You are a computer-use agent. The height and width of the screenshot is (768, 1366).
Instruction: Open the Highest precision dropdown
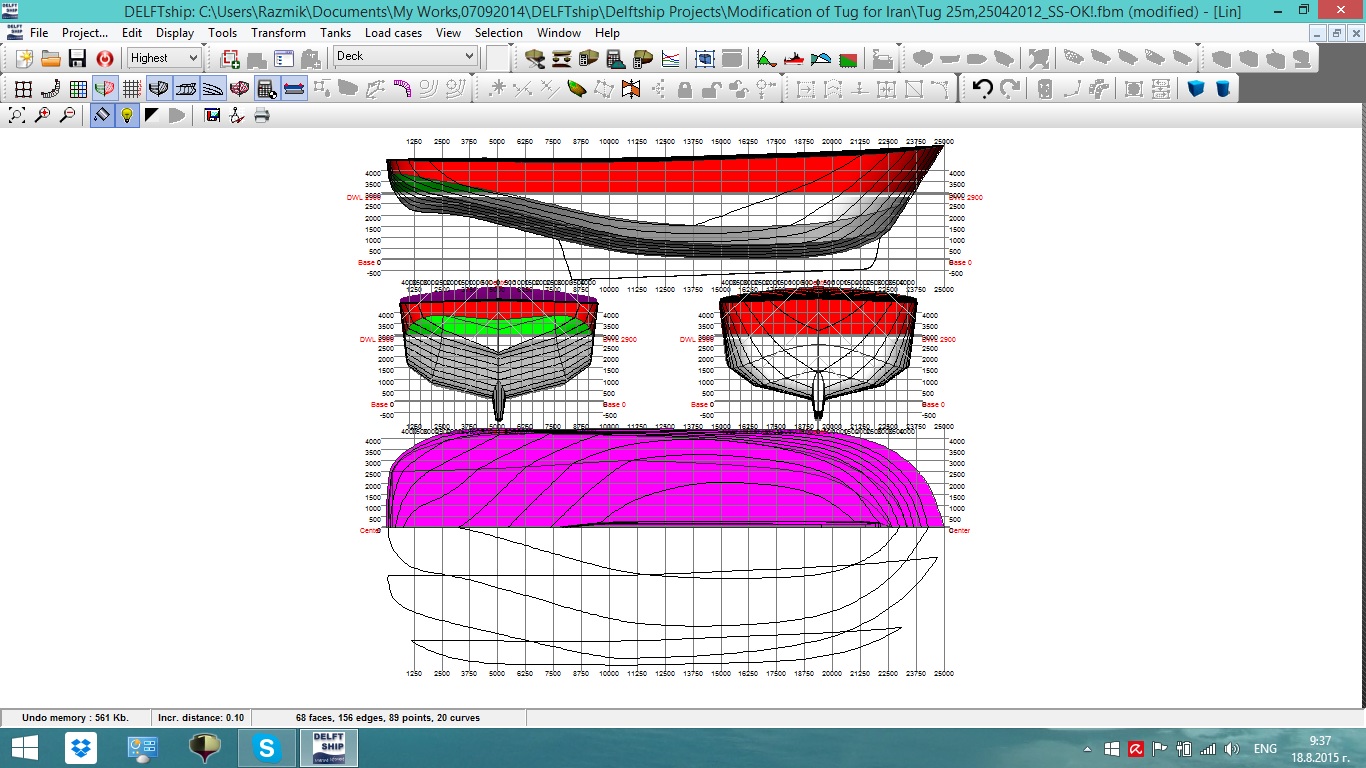tap(165, 58)
